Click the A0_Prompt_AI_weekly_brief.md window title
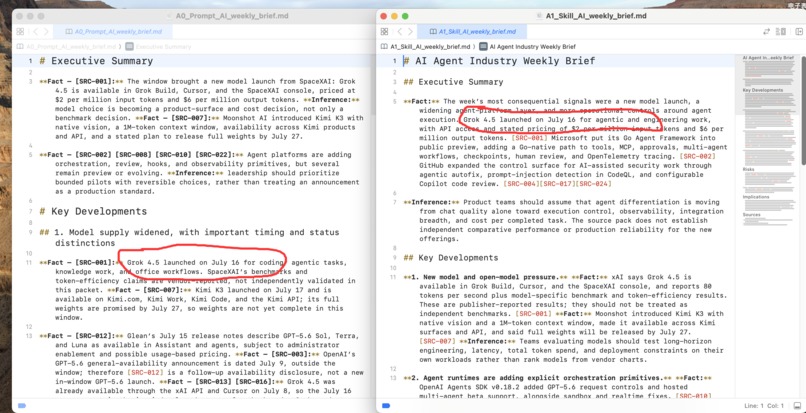Image resolution: width=806 pixels, height=413 pixels. [232, 16]
